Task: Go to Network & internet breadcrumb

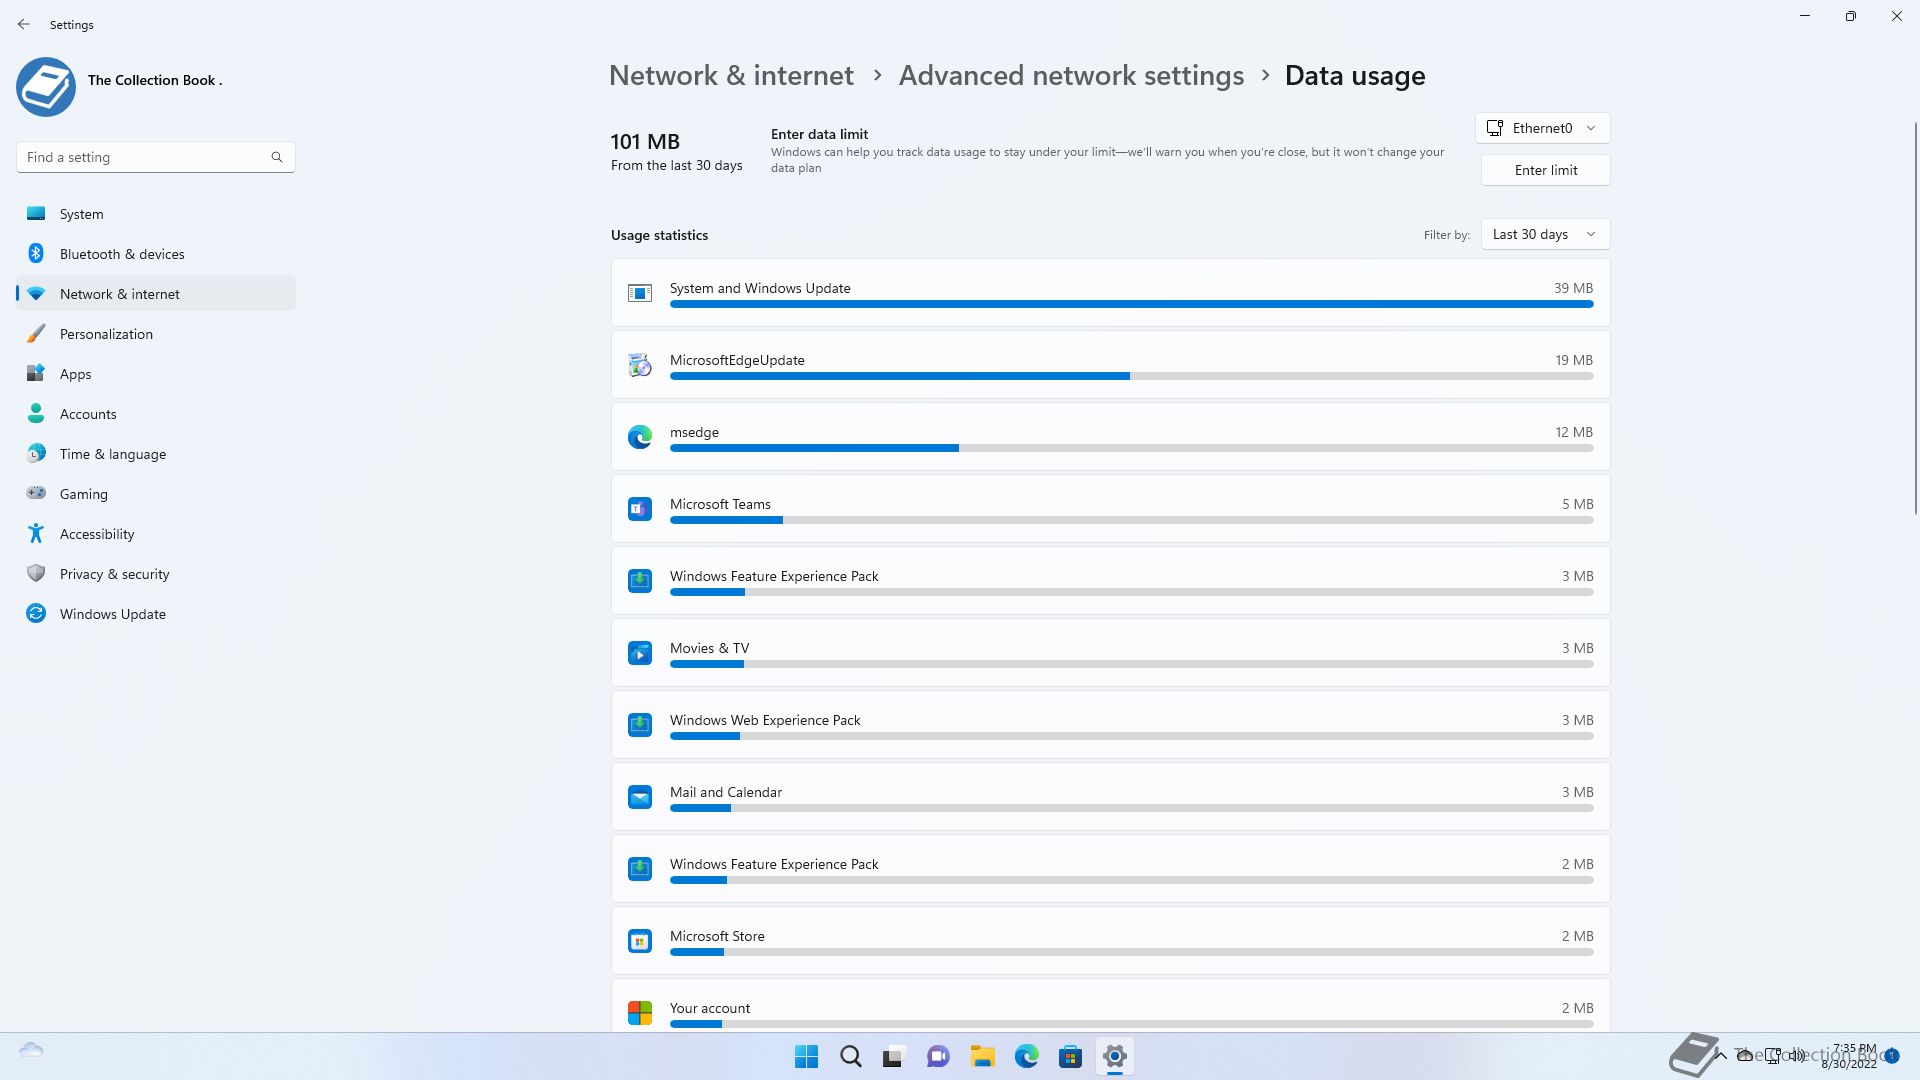Action: [x=731, y=75]
